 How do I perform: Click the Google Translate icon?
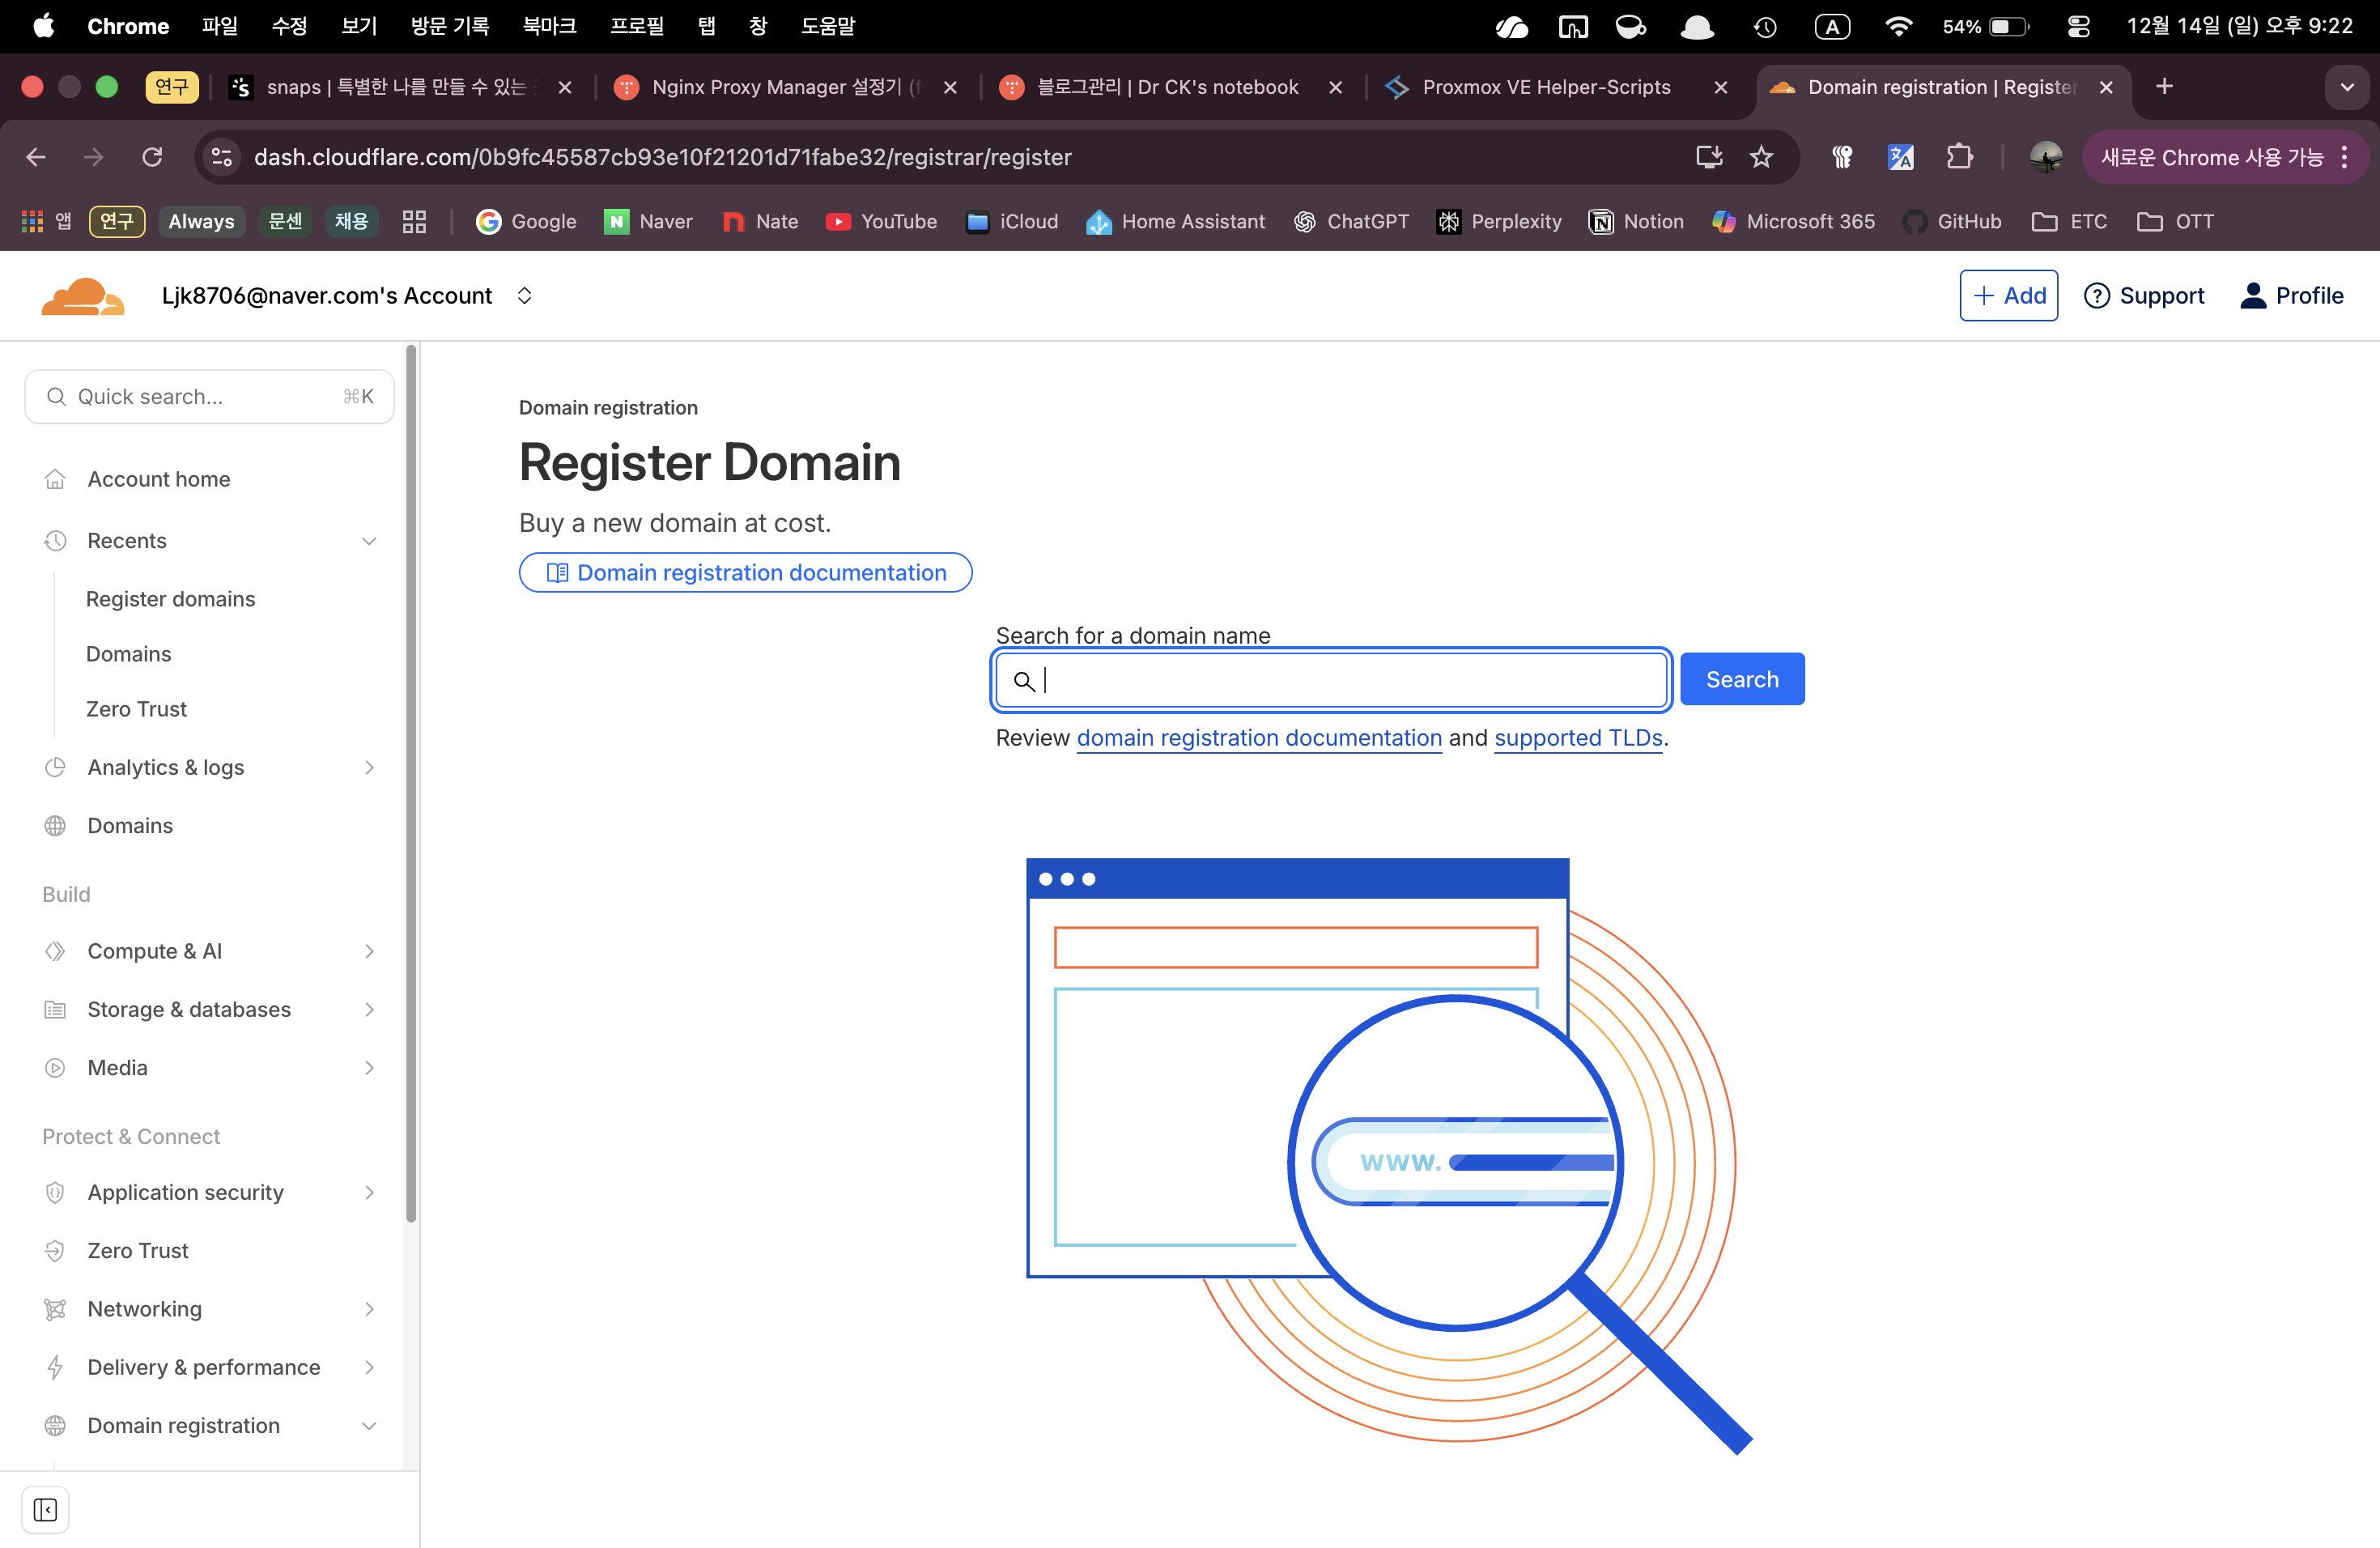click(x=1900, y=157)
